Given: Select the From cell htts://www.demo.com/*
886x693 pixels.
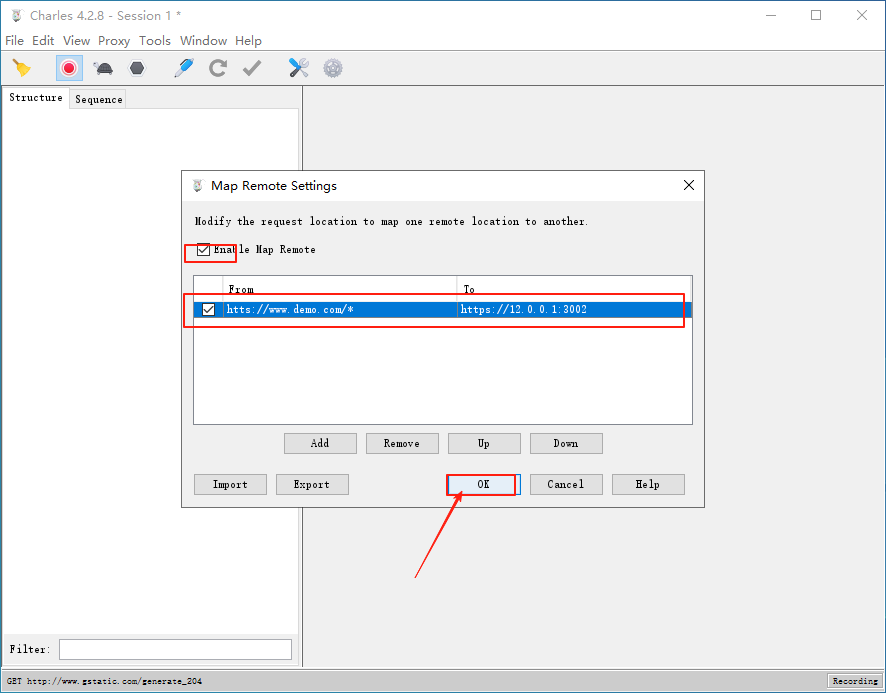Looking at the screenshot, I should (x=340, y=309).
